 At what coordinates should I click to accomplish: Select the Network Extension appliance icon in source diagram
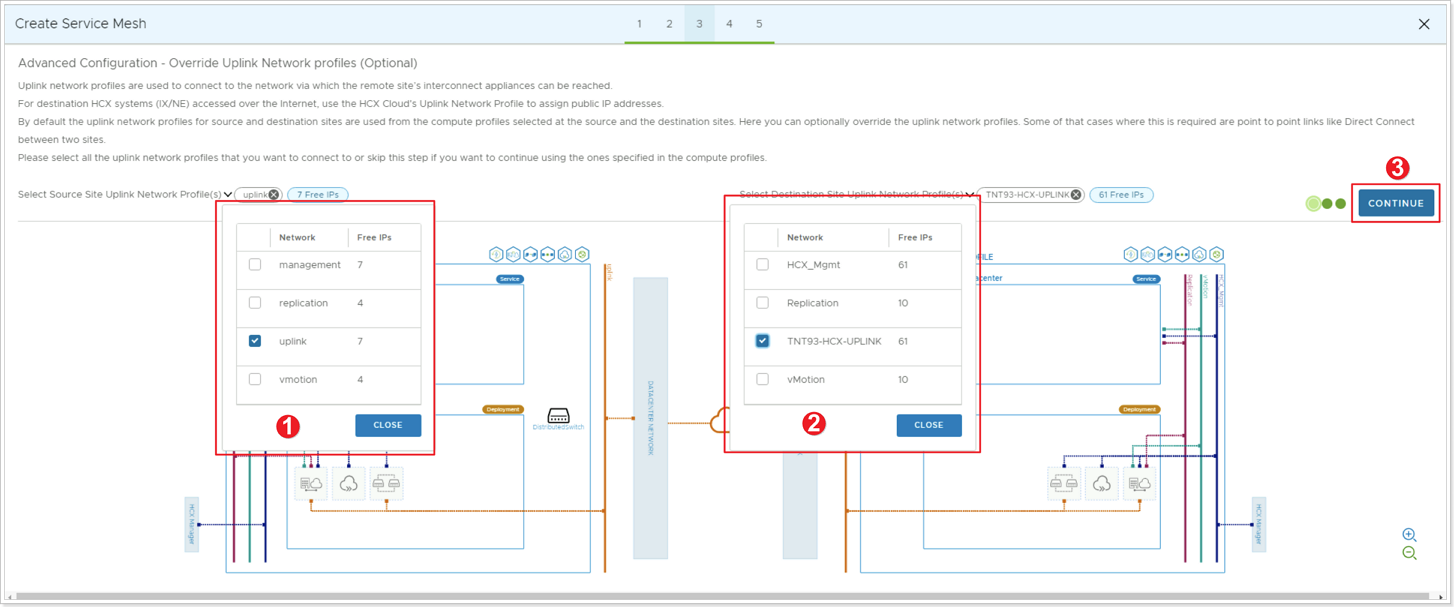[x=387, y=483]
